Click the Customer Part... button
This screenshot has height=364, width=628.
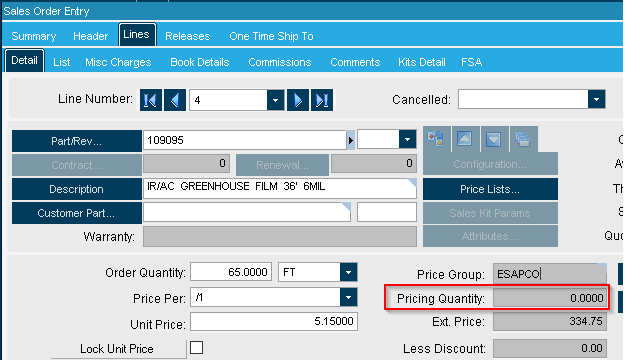(76, 213)
